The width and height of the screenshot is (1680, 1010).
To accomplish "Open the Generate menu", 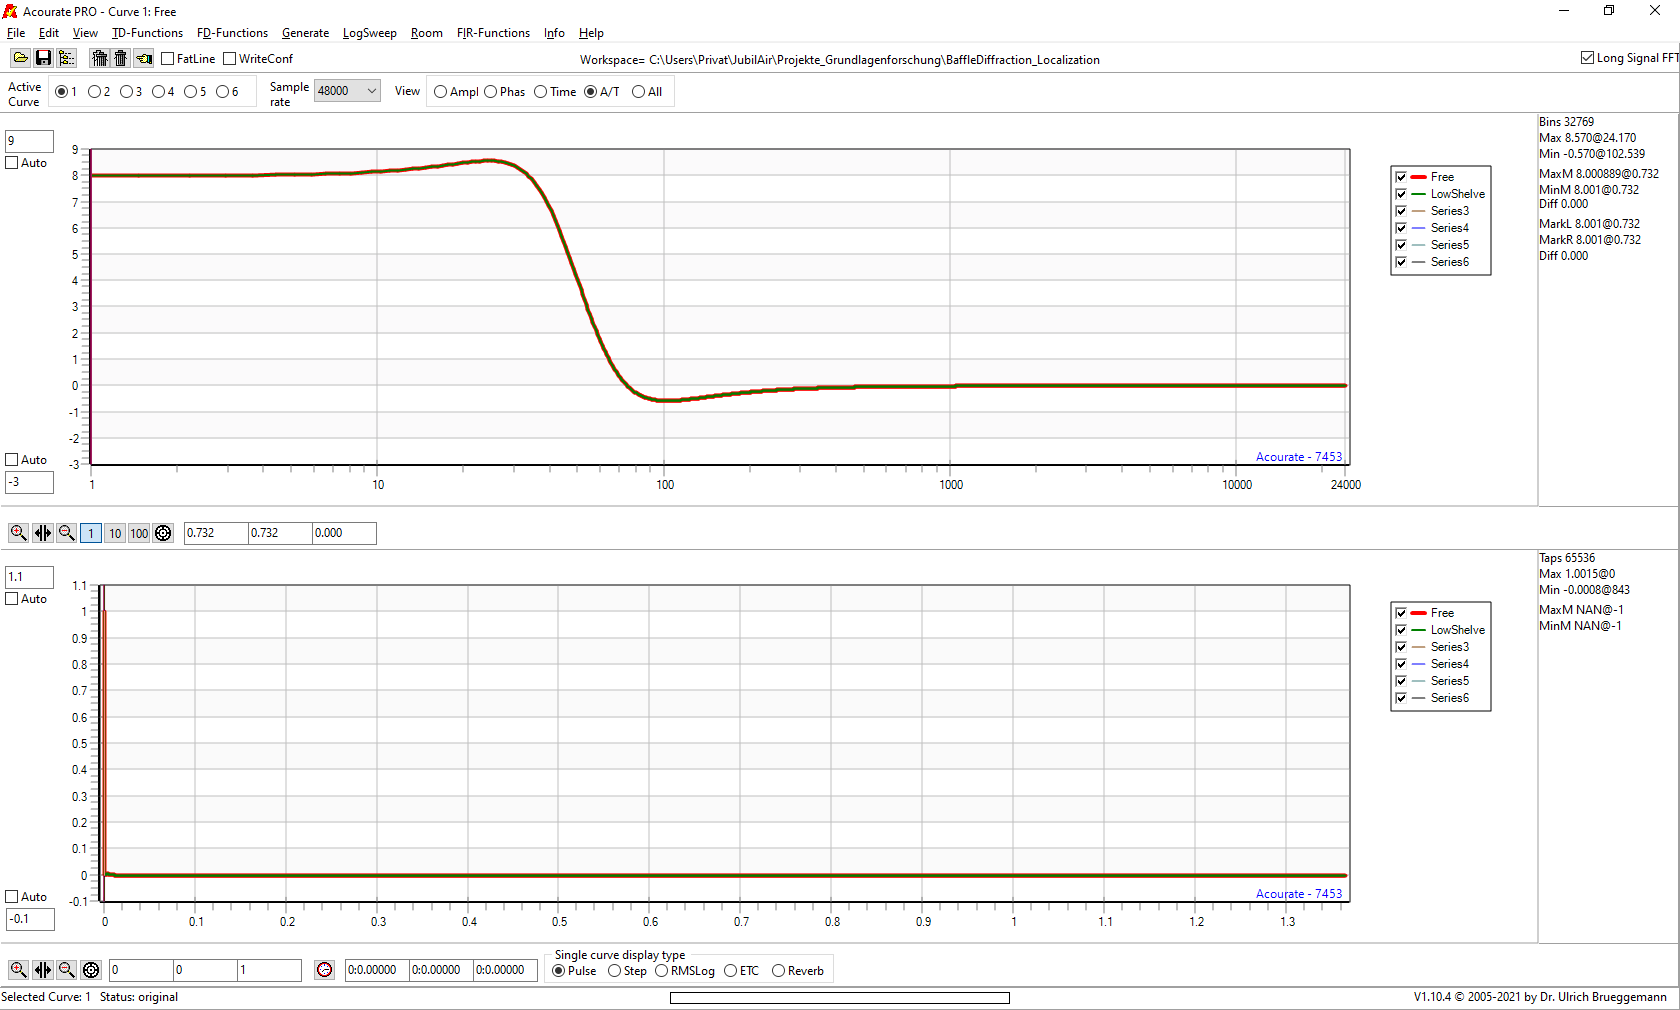I will [305, 33].
